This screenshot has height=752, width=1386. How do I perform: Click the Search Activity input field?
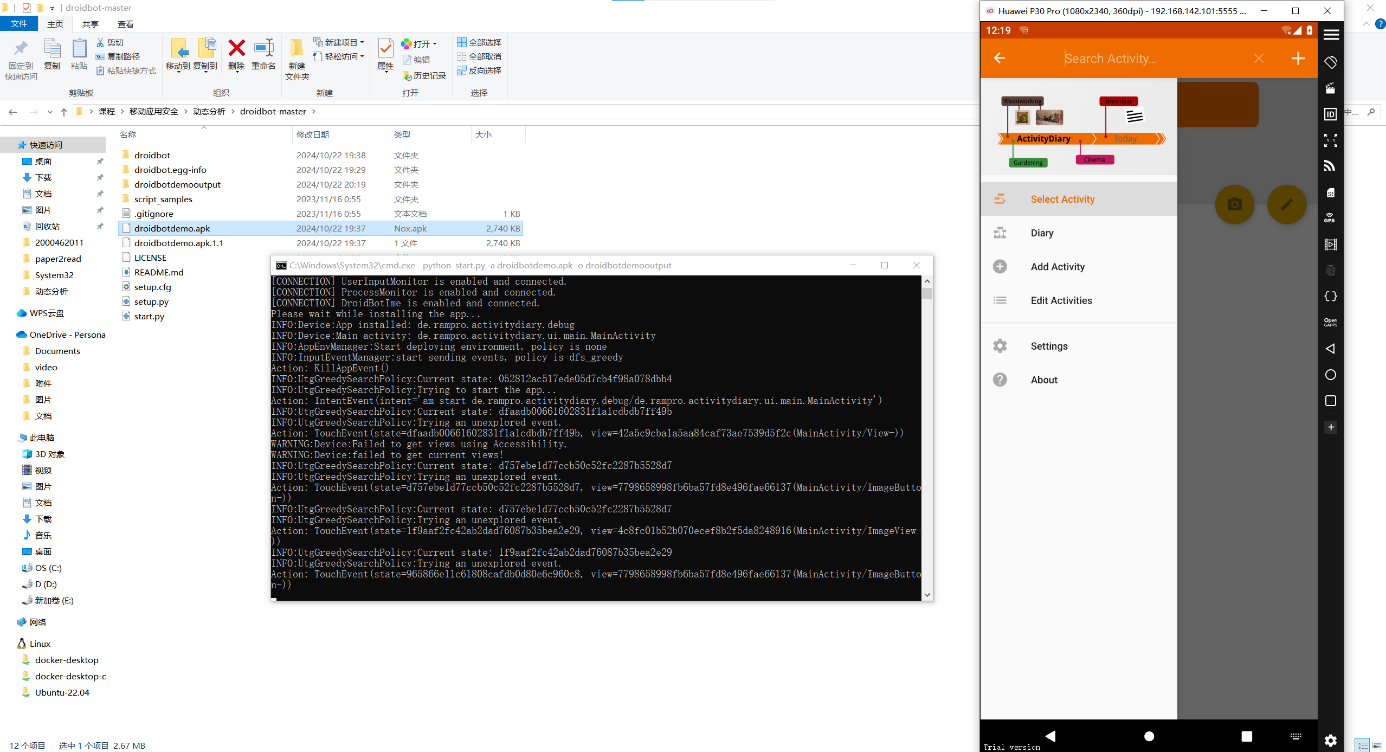(1150, 59)
